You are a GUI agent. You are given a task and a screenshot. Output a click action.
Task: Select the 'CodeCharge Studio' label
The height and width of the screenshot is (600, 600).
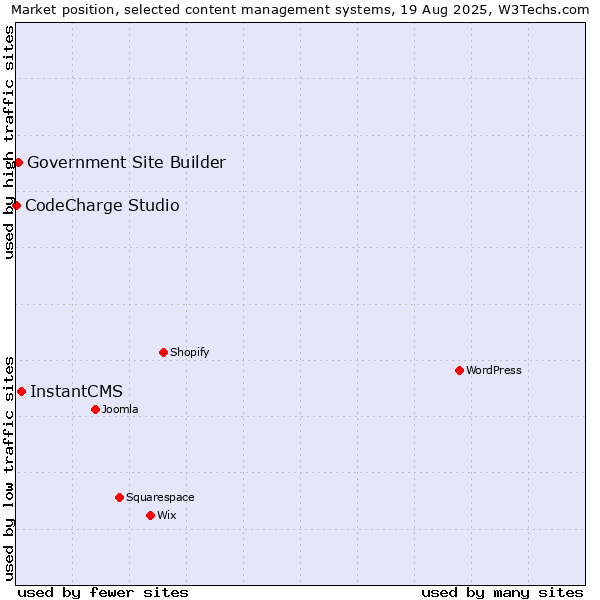pyautogui.click(x=102, y=205)
